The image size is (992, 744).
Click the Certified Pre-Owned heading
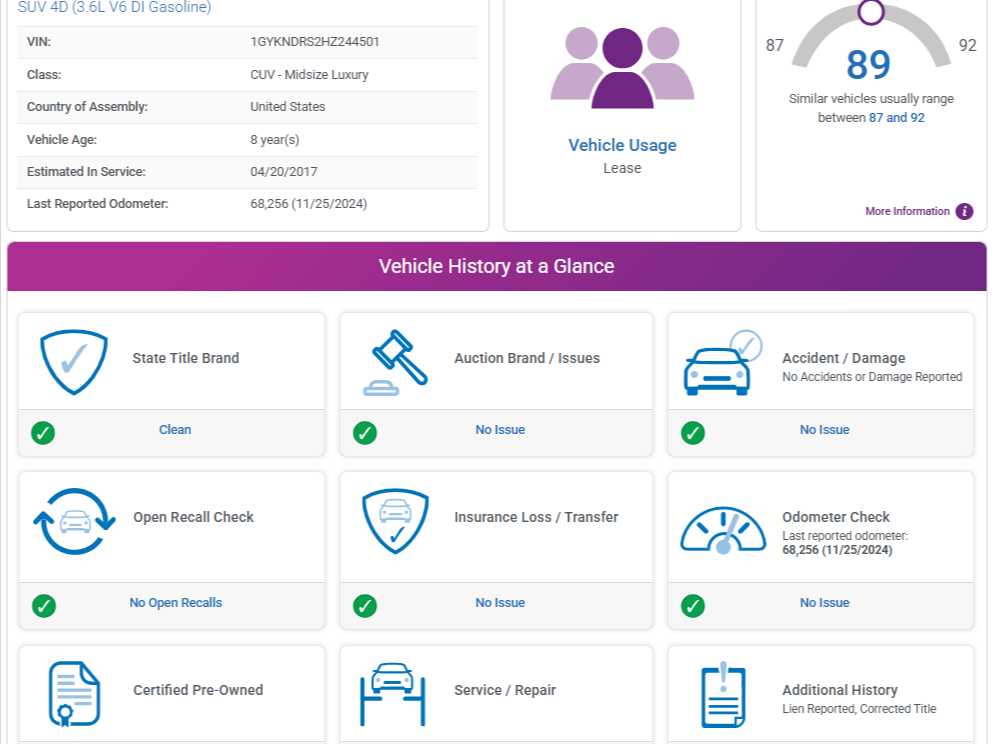198,690
